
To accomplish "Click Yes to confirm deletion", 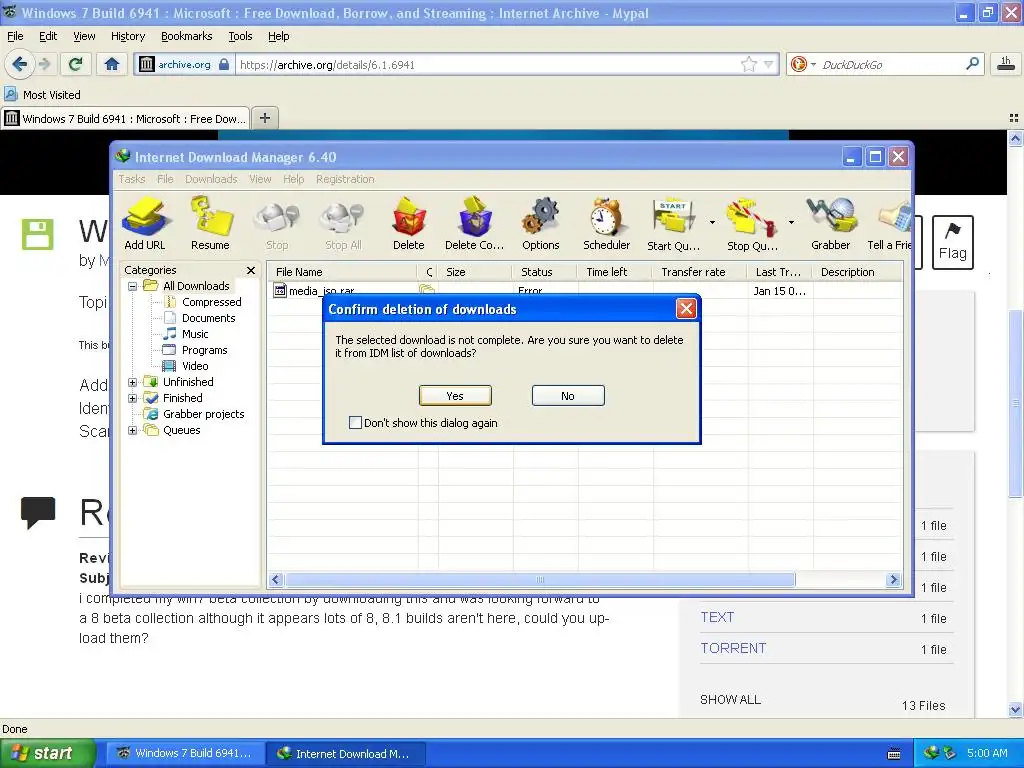I will tap(455, 396).
